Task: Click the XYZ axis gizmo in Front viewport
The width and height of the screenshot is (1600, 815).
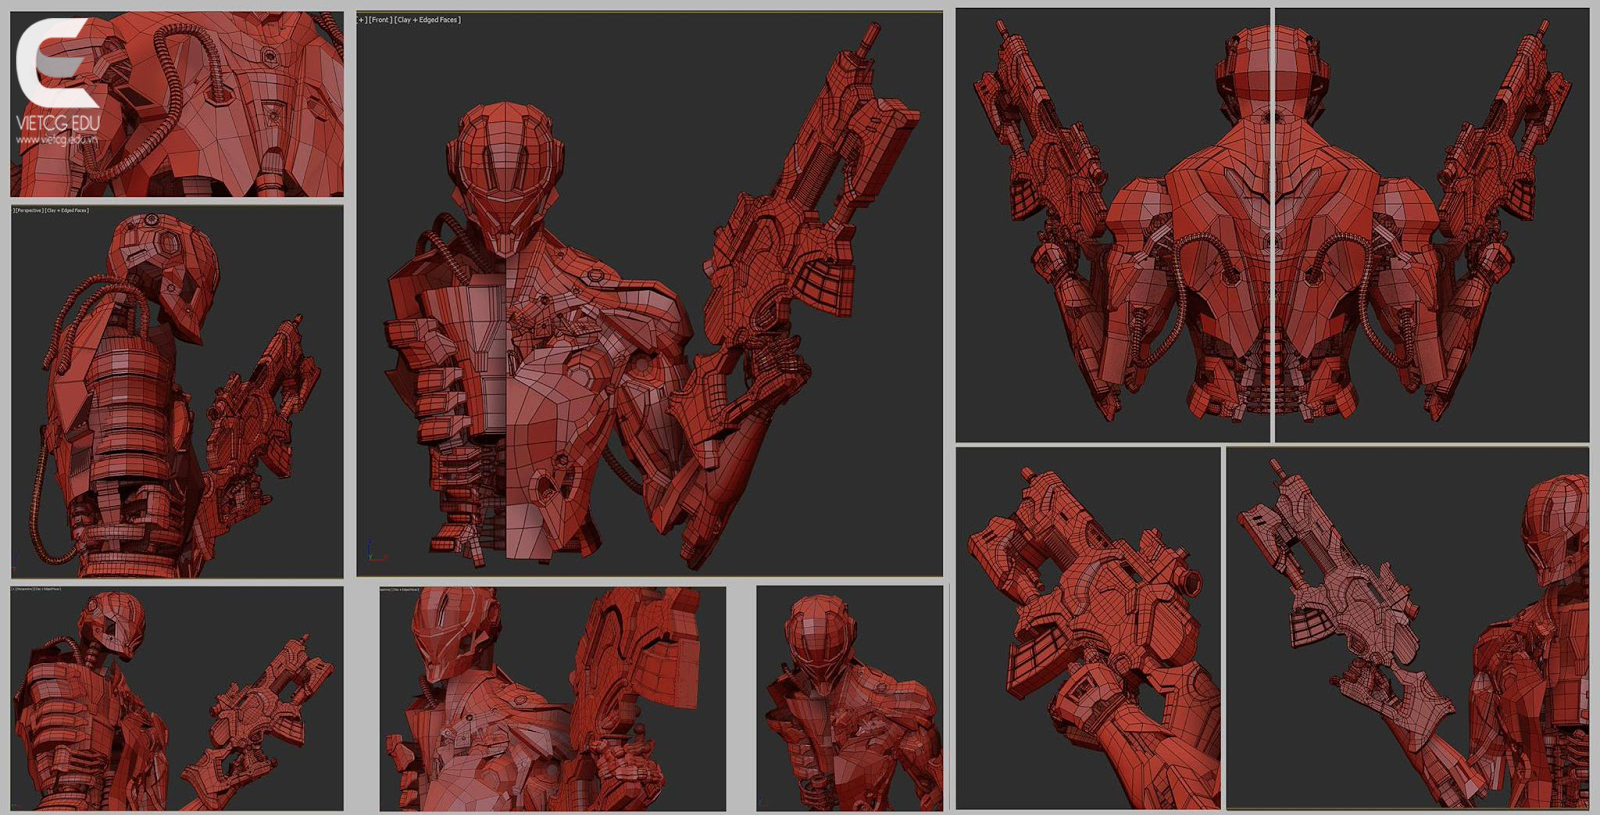Action: tap(371, 552)
